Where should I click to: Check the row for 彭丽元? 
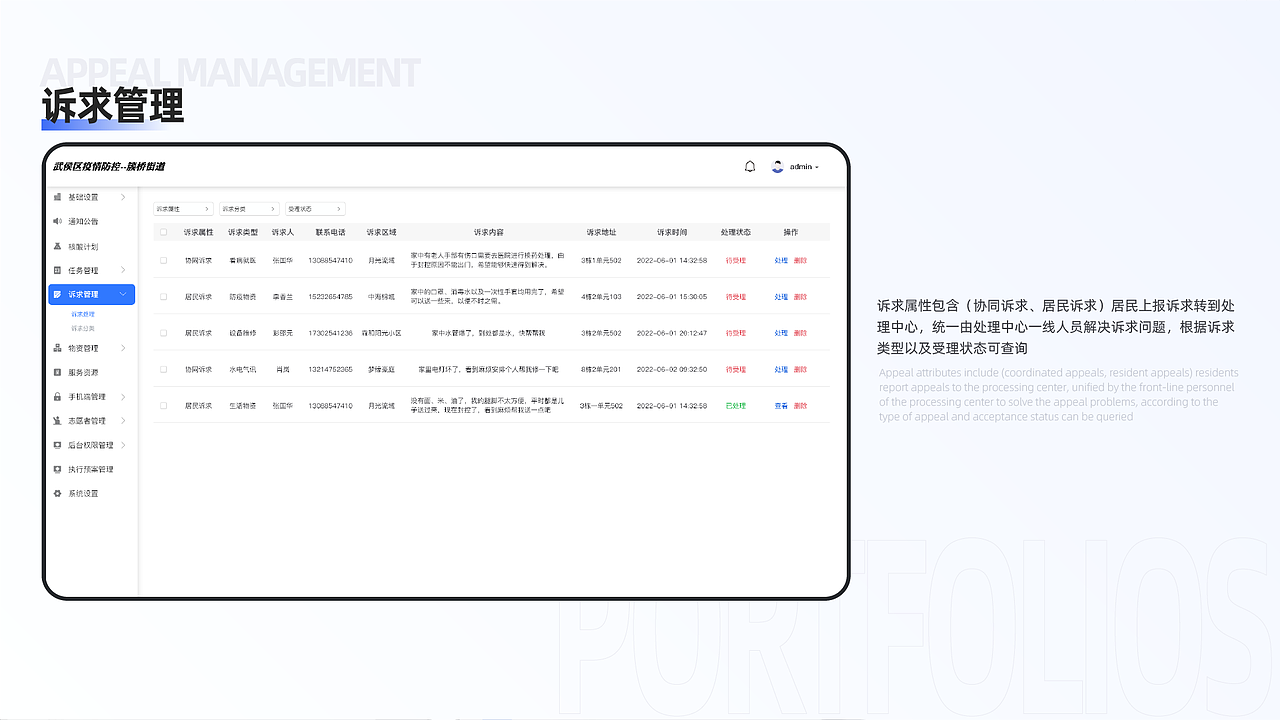164,333
